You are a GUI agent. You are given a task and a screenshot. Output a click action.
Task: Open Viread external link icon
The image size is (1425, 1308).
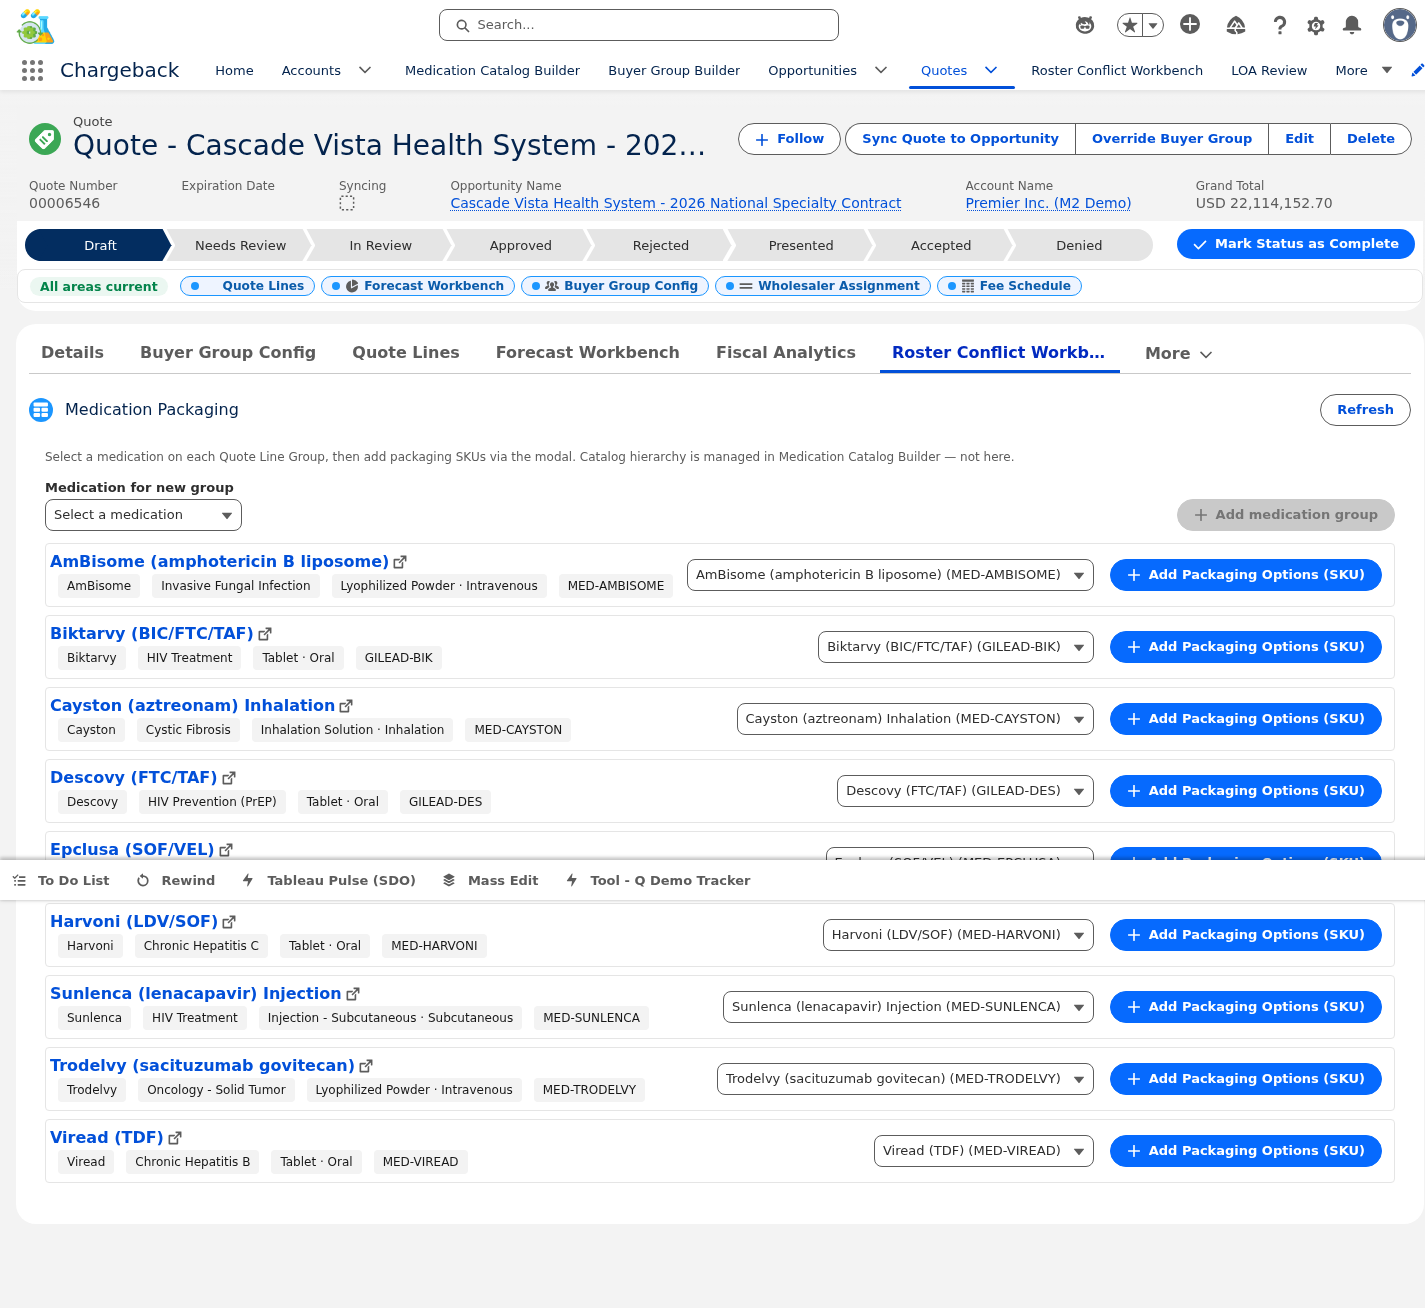(x=175, y=1139)
